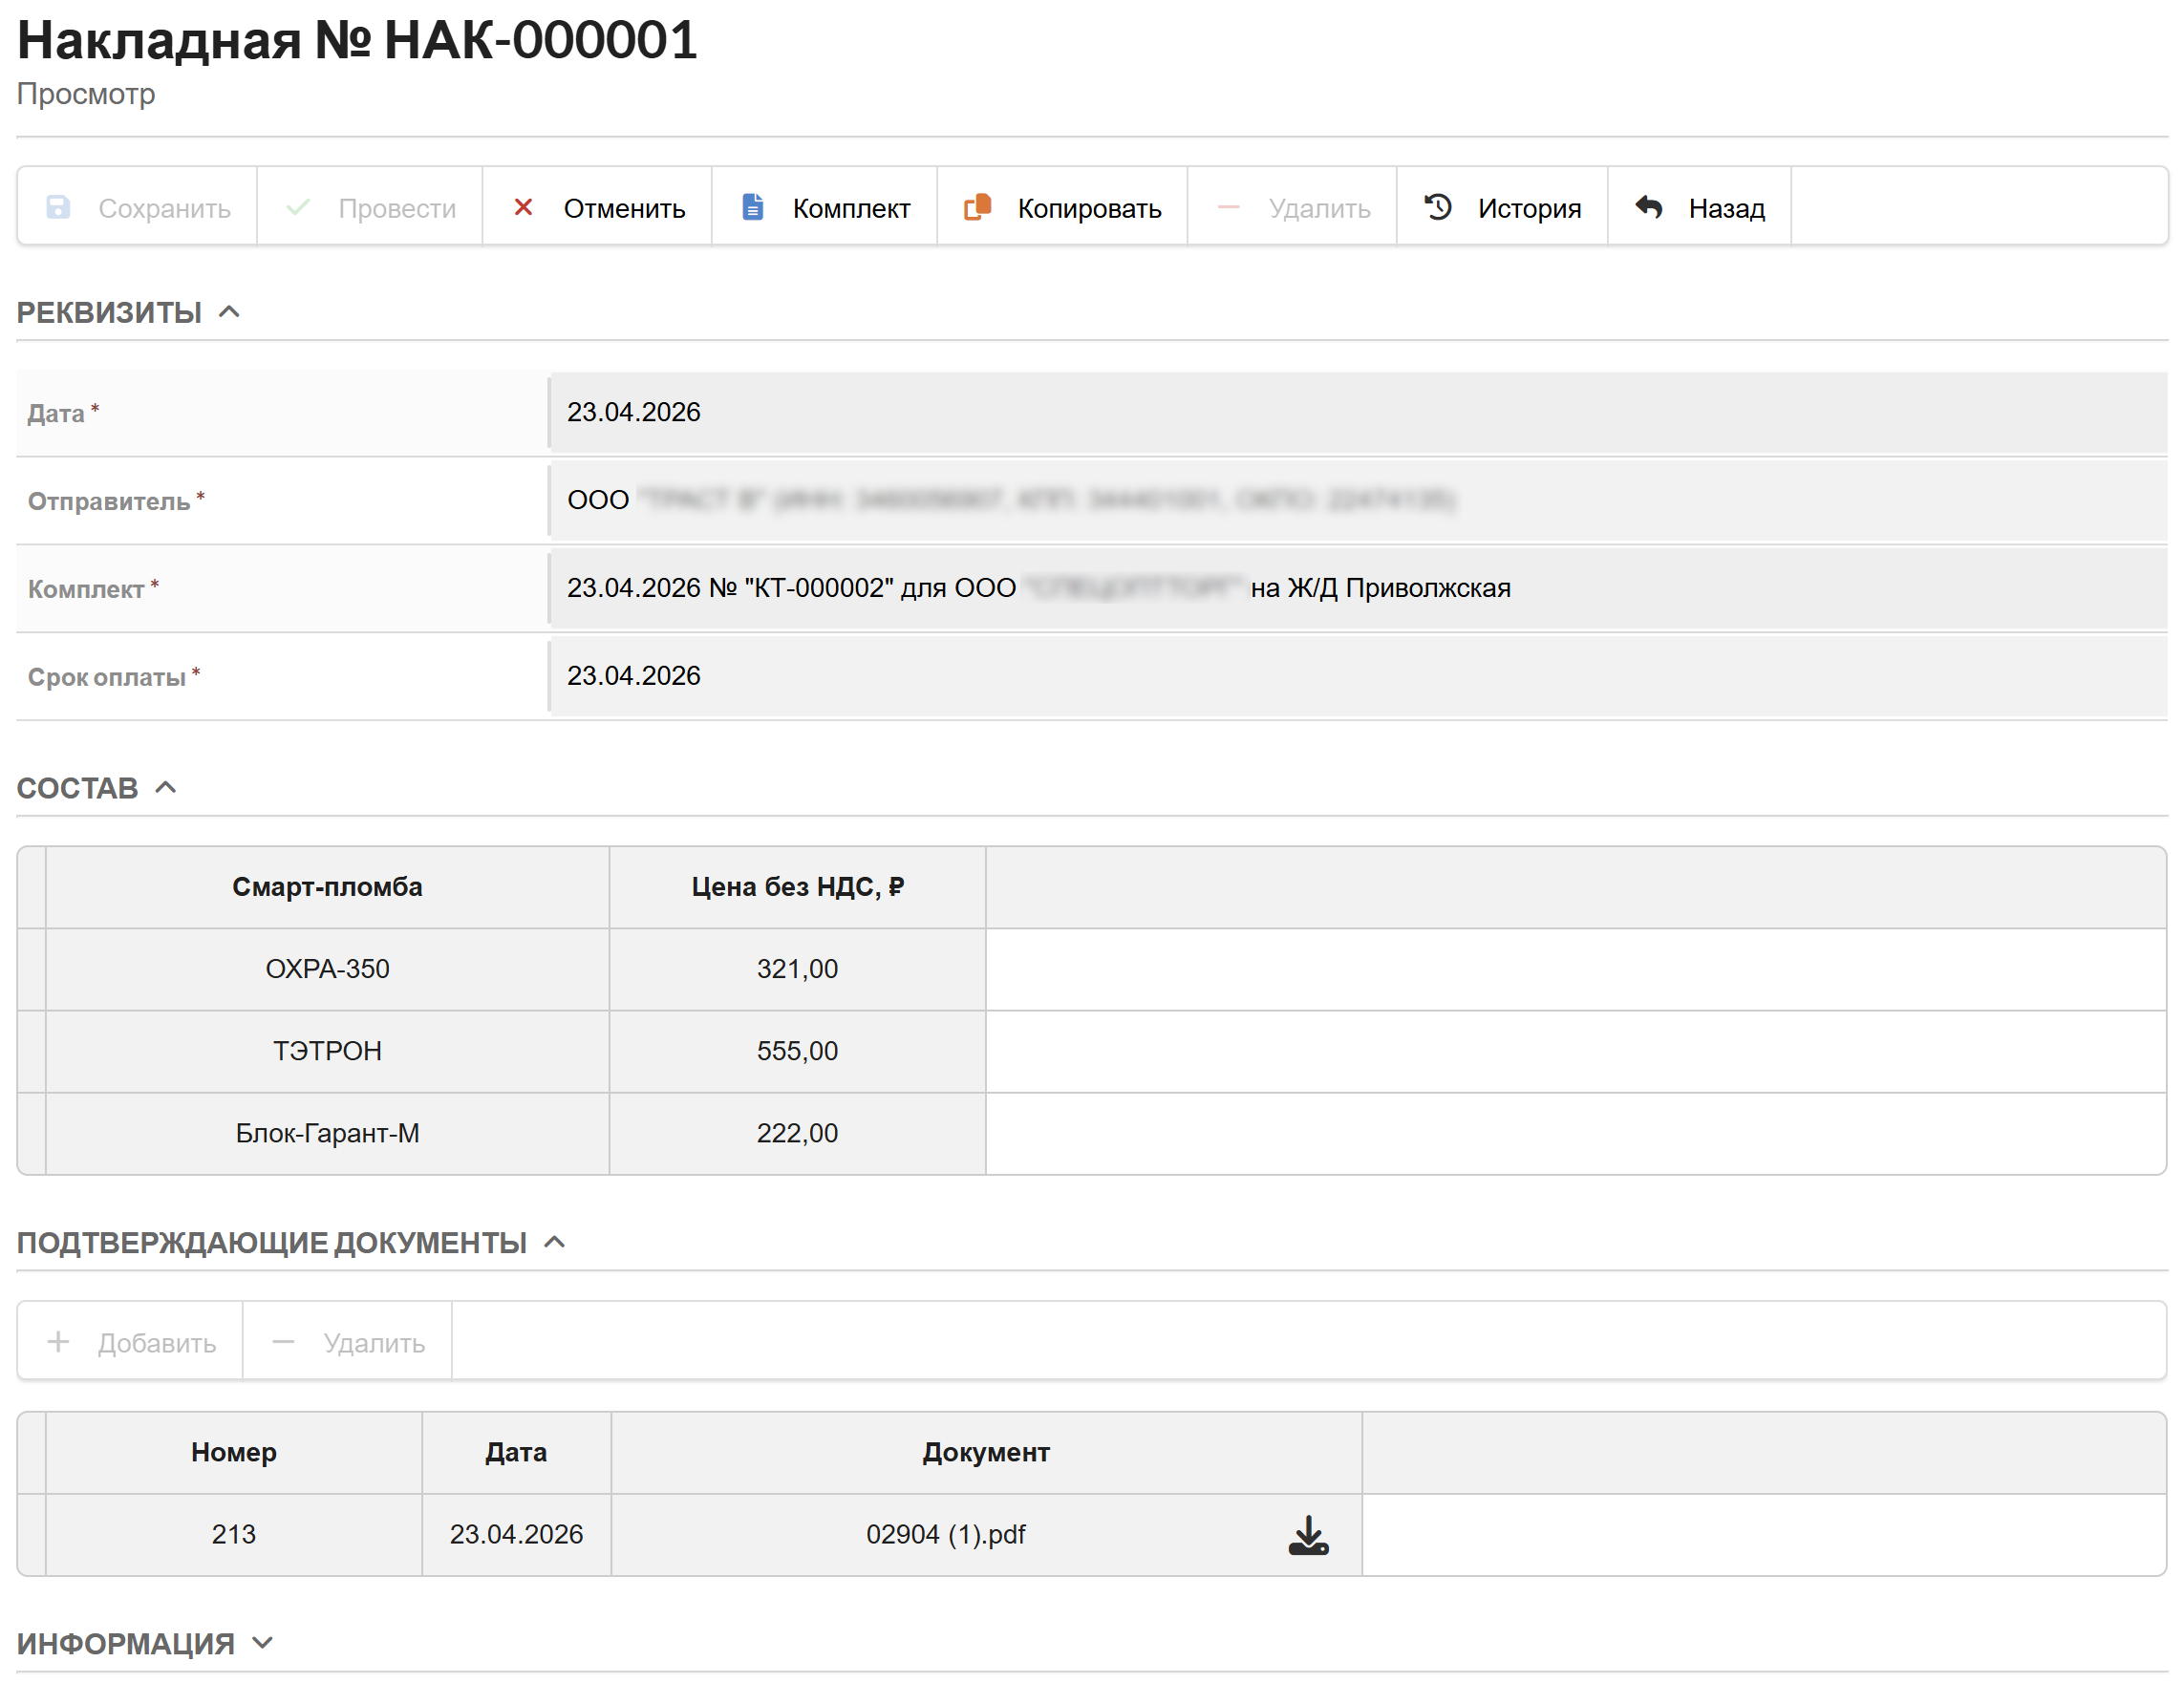Collapse the ПОДТВЕРЖДАЮЩИЕ ДОКУМЕНТЫ section
Viewport: 2184px width, 1683px height.
(554, 1243)
